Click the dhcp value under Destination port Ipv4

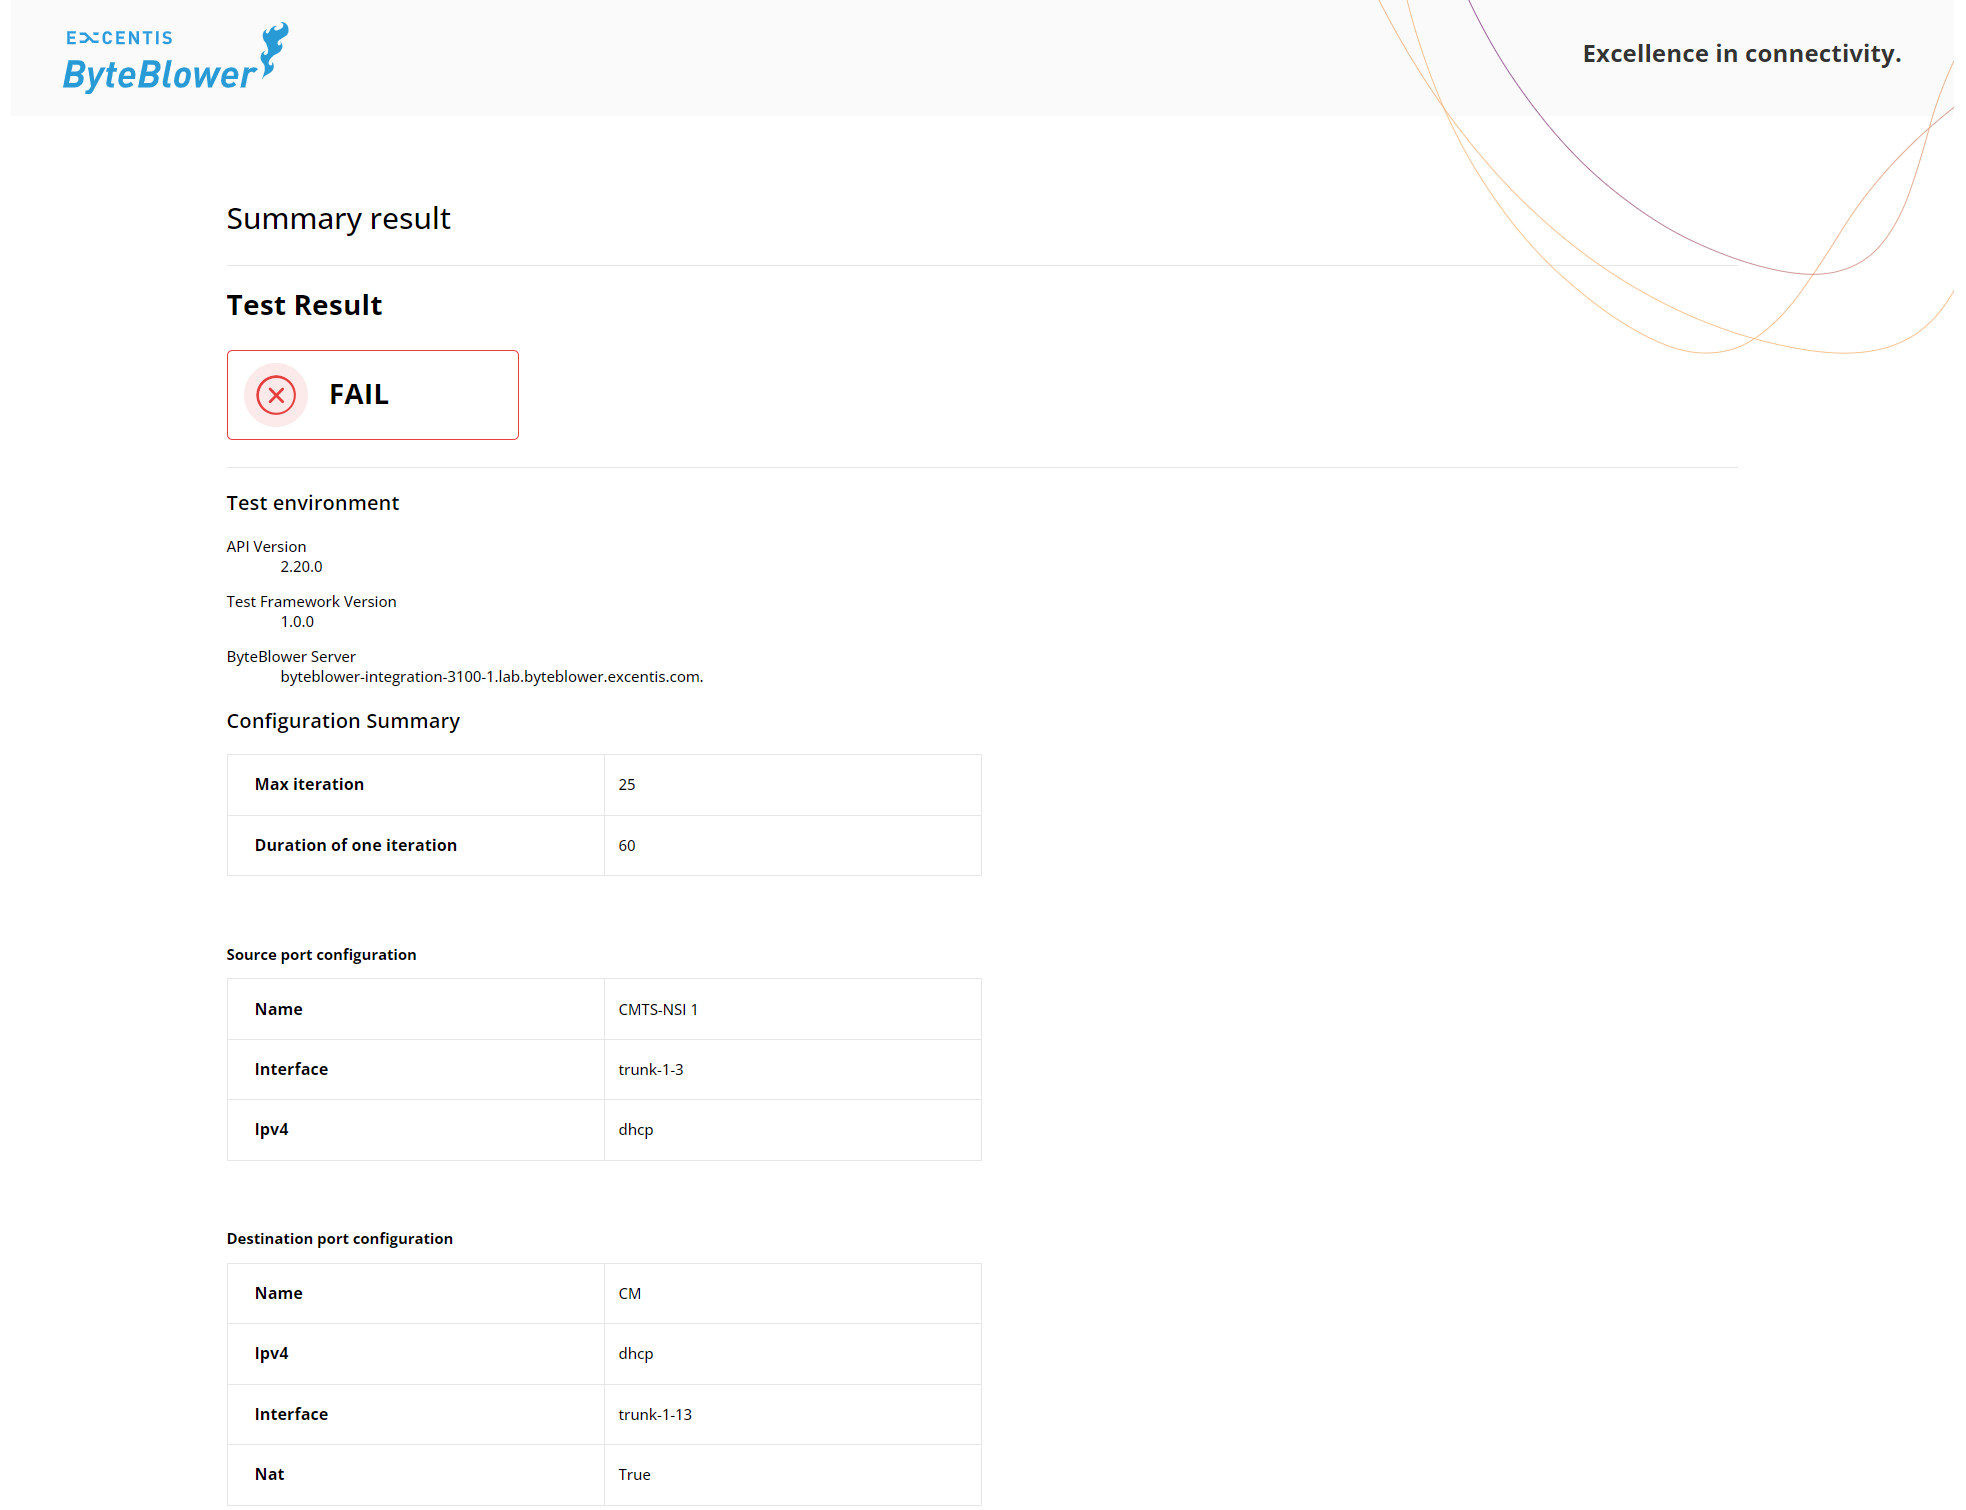click(635, 1353)
